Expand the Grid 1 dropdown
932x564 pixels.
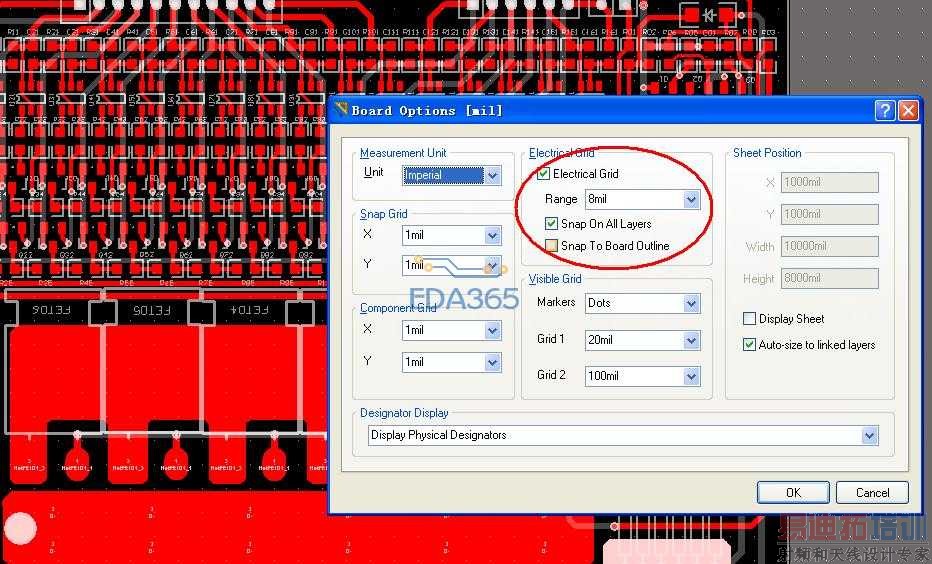point(691,340)
